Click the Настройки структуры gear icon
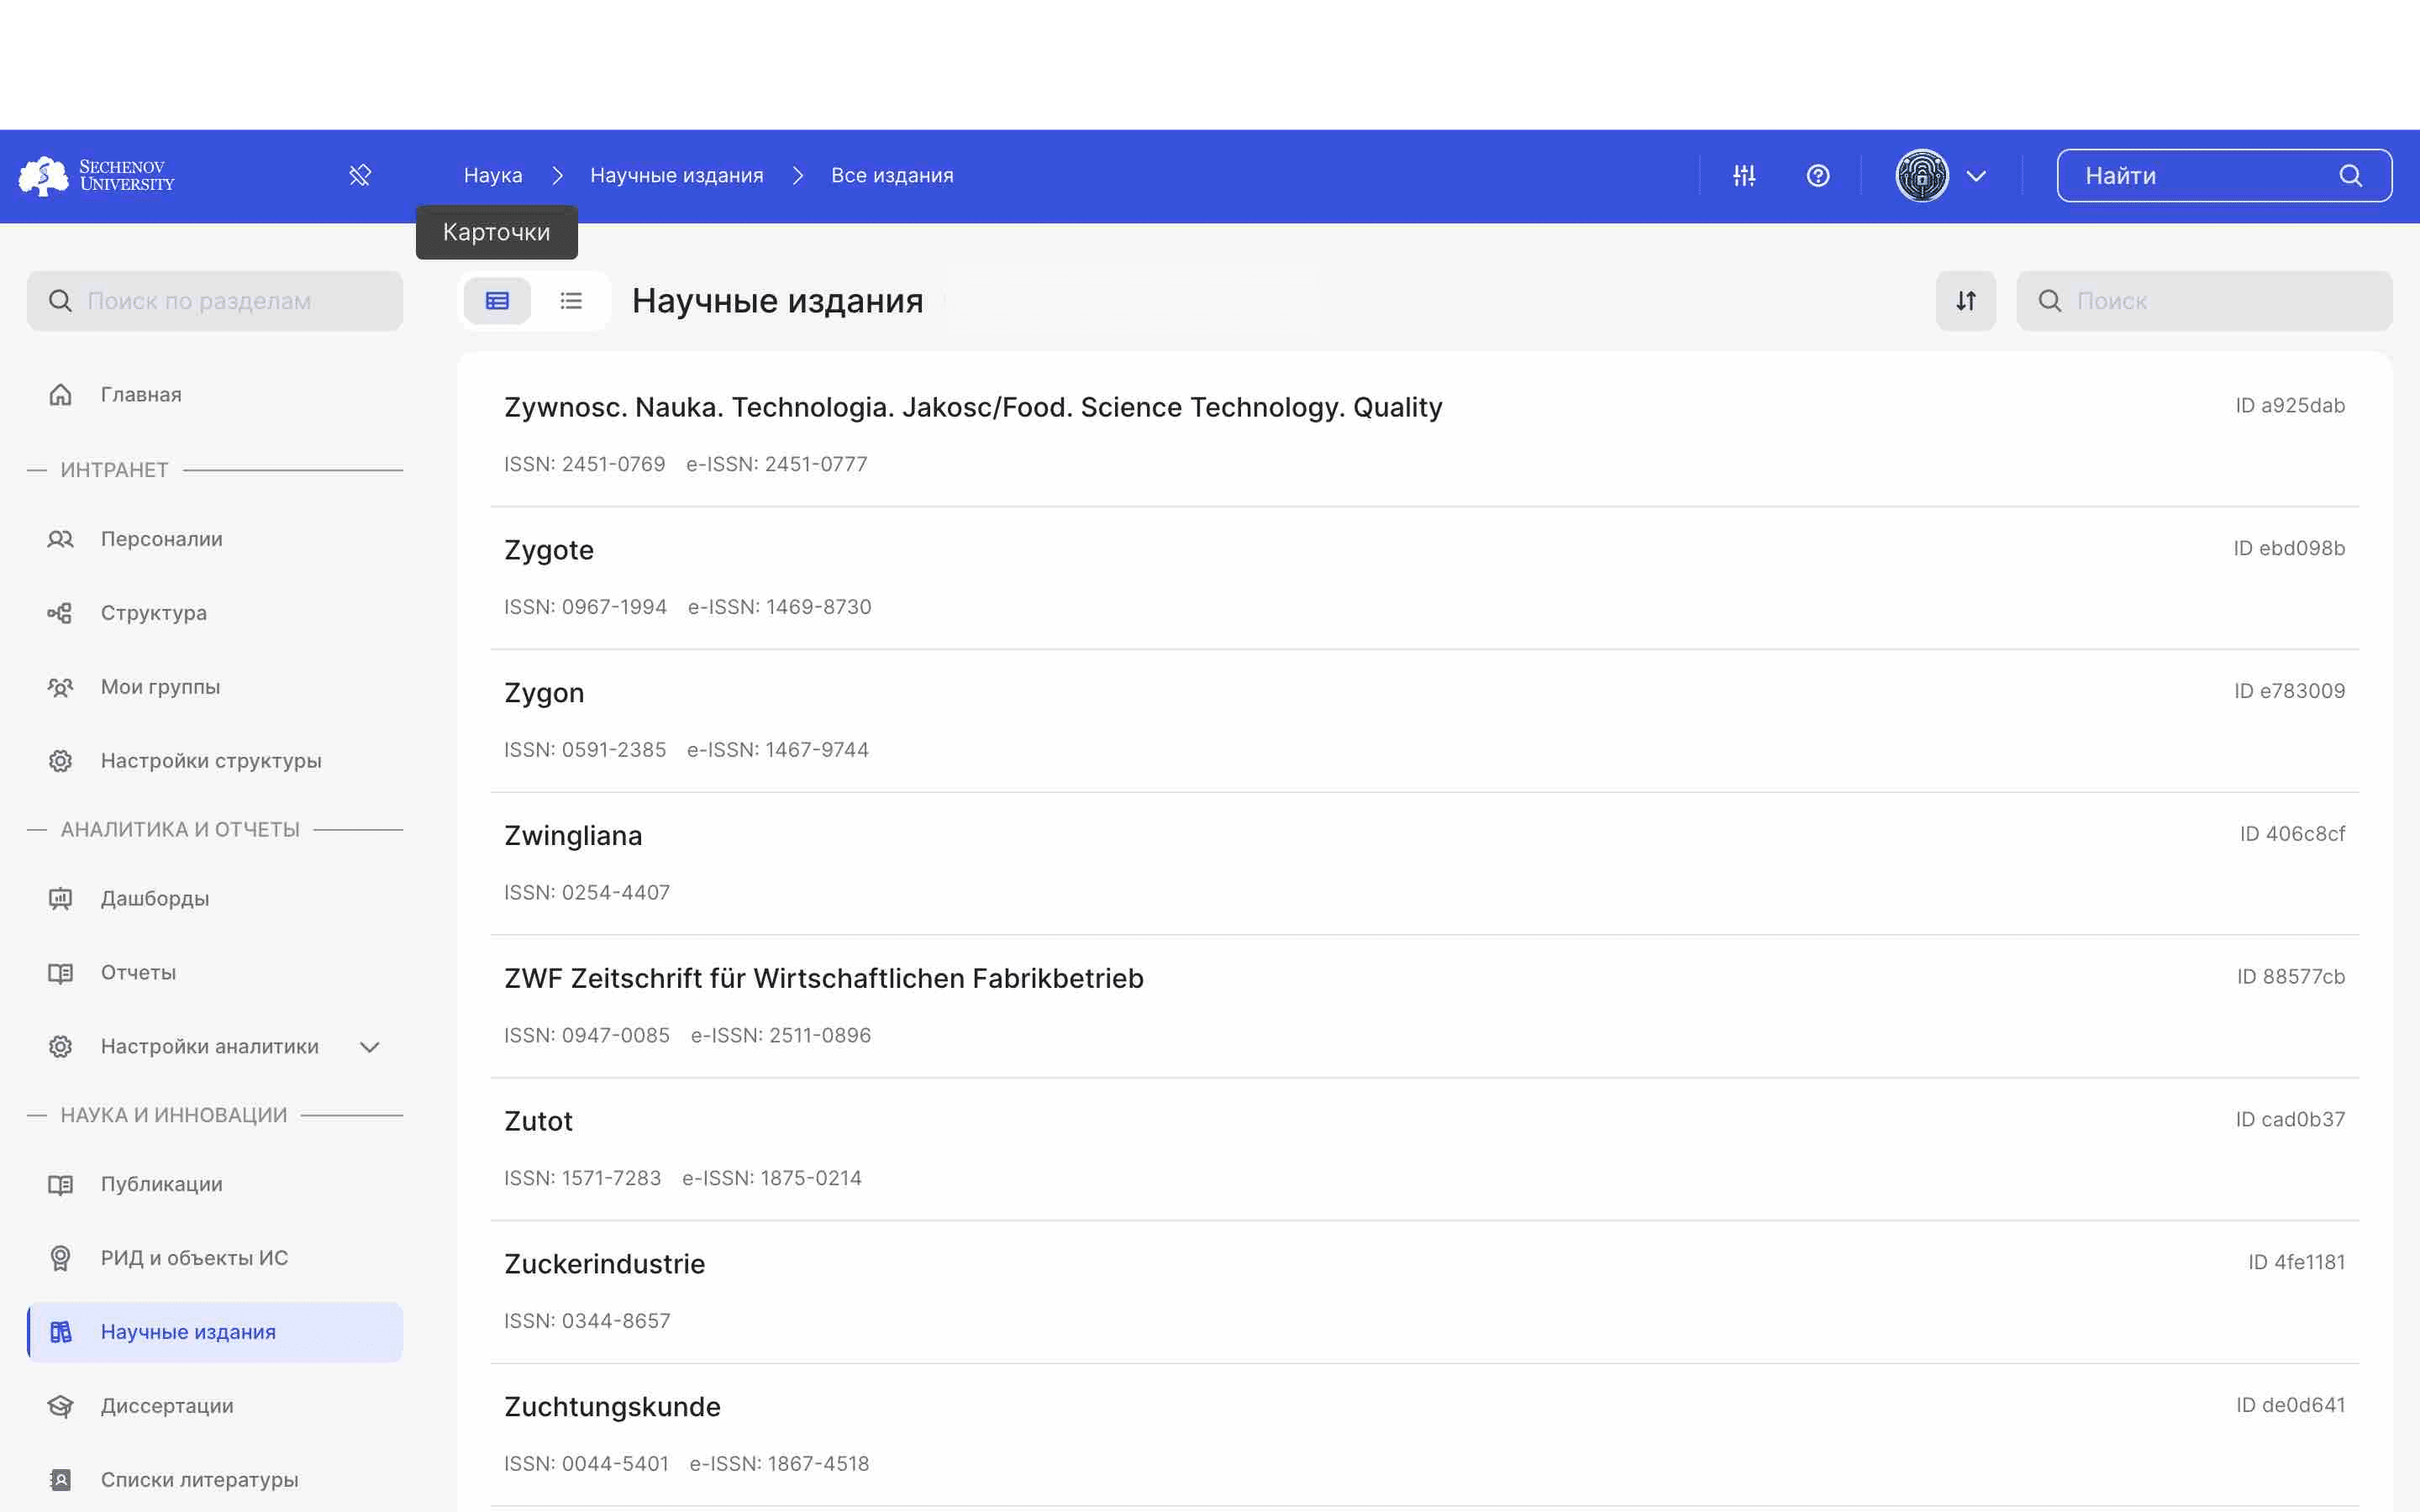This screenshot has width=2420, height=1512. (61, 761)
